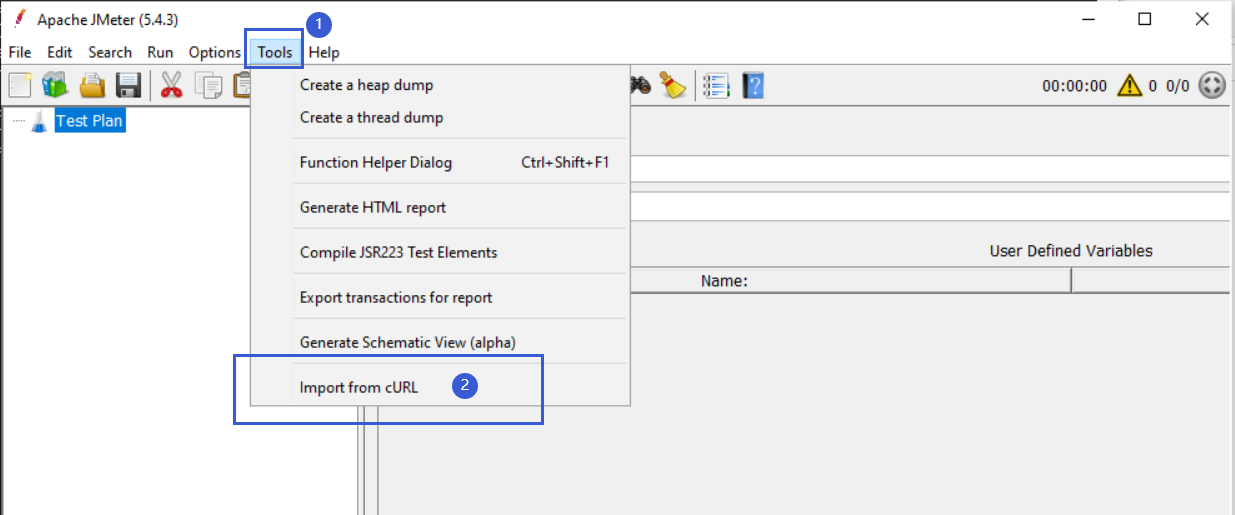Viewport: 1235px width, 515px height.
Task: Click the New test plan icon
Action: click(20, 85)
